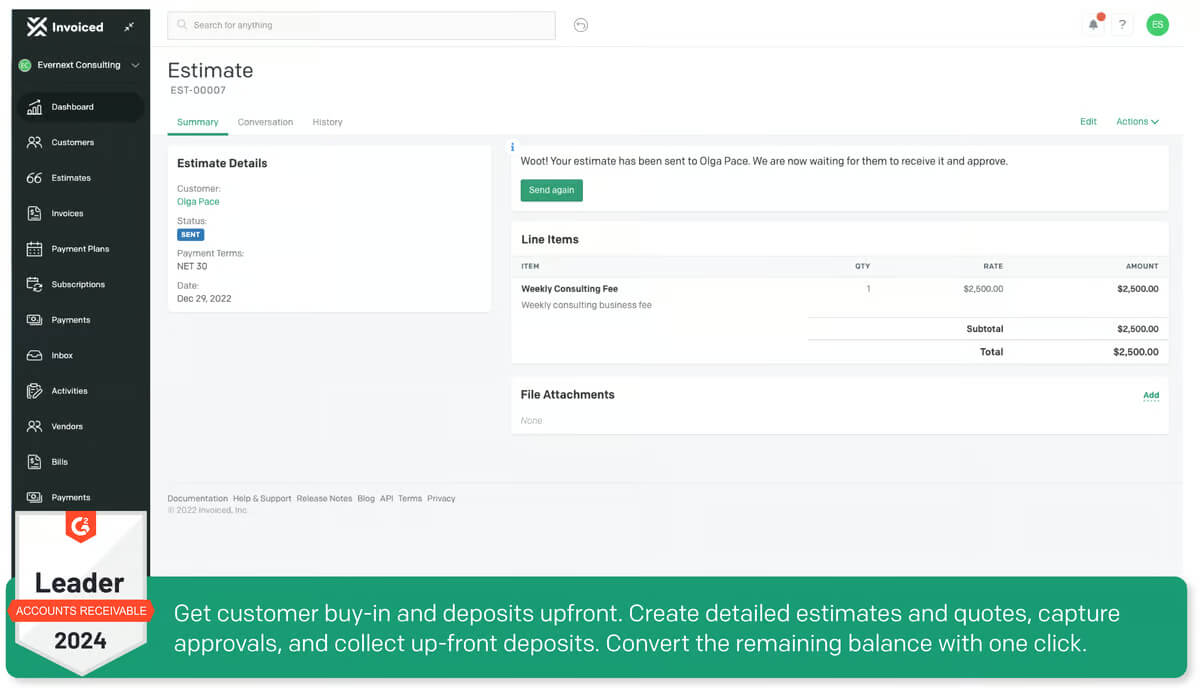Click Add under File Attachments
This screenshot has width=1200, height=688.
[1151, 395]
